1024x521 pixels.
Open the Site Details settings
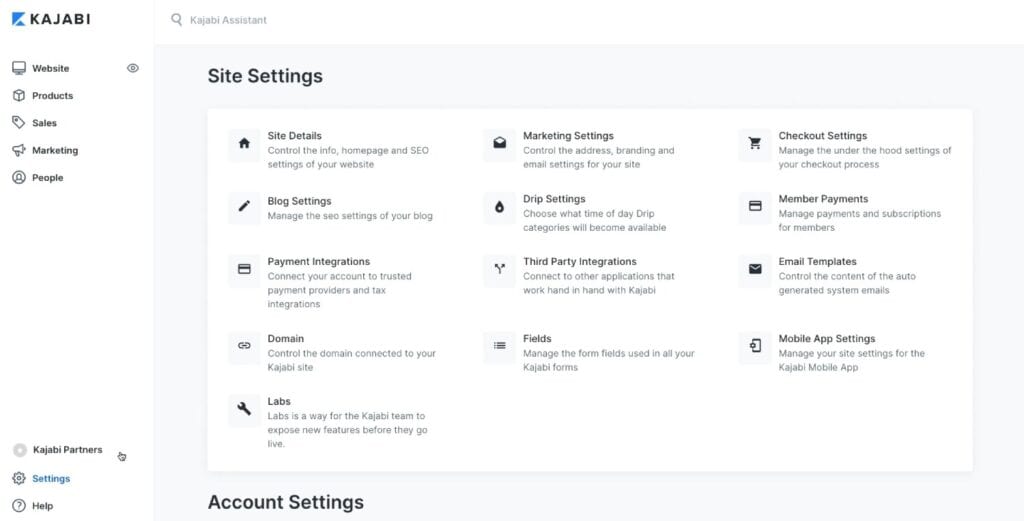tap(295, 136)
